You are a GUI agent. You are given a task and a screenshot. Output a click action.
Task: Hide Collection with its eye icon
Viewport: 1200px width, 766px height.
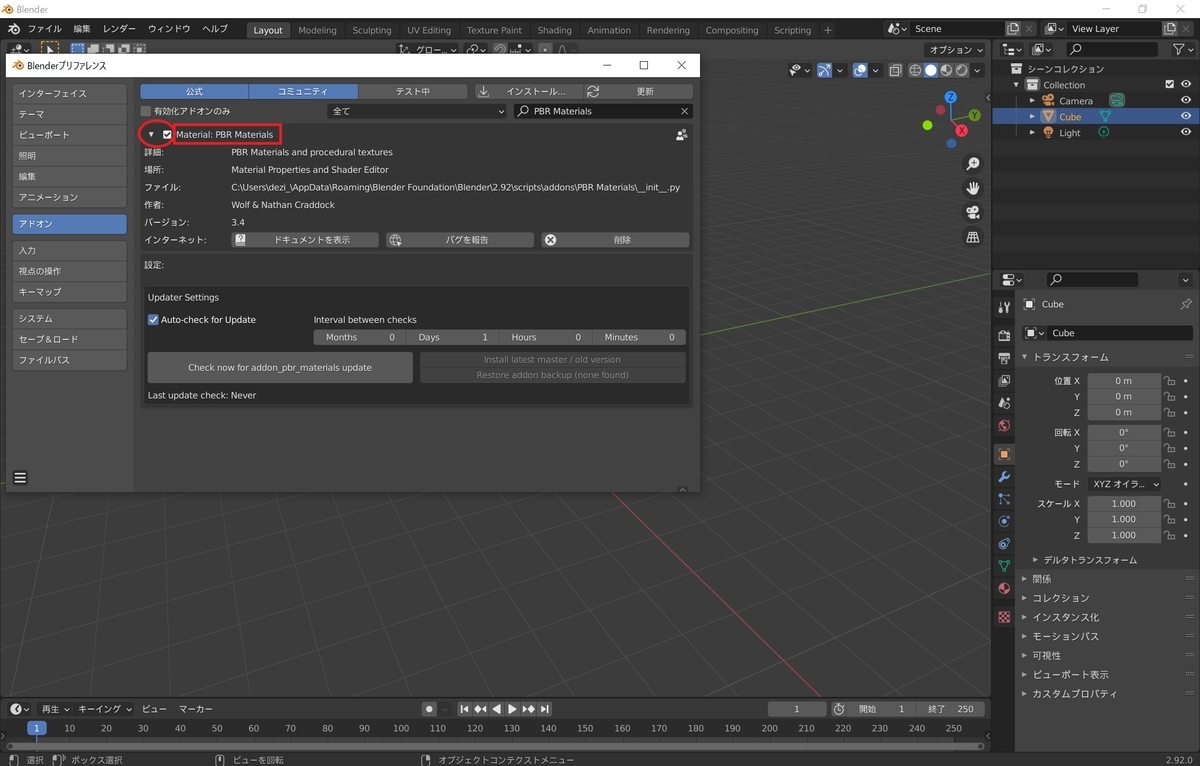(1186, 85)
